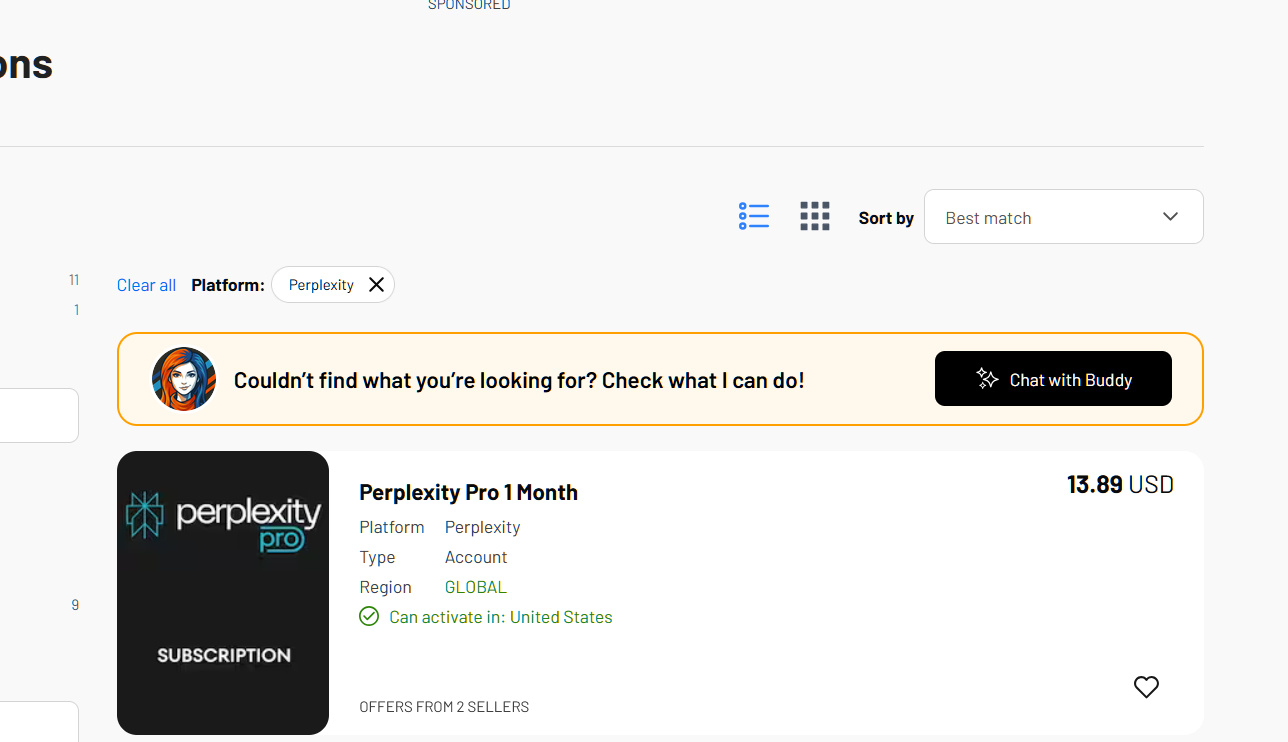Switch to grid view layout
1288x742 pixels.
click(x=815, y=216)
